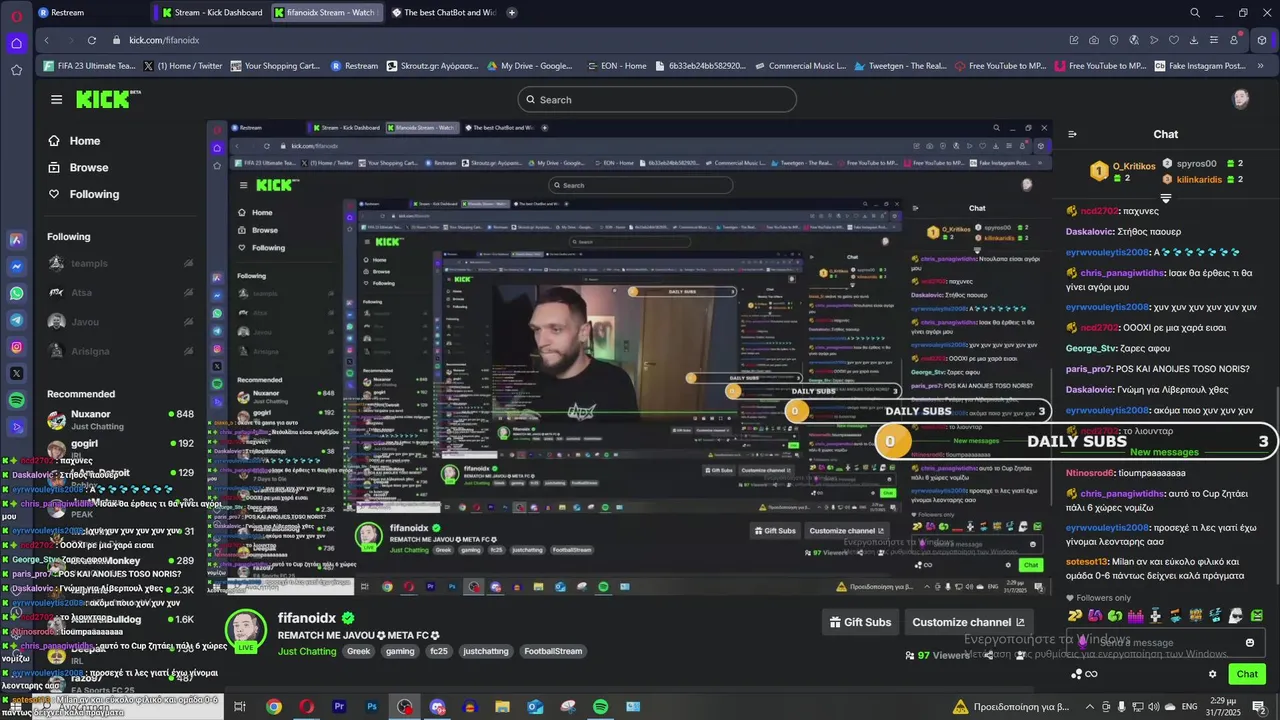Image resolution: width=1280 pixels, height=720 pixels.
Task: Click the Kick logo
Action: 108,99
